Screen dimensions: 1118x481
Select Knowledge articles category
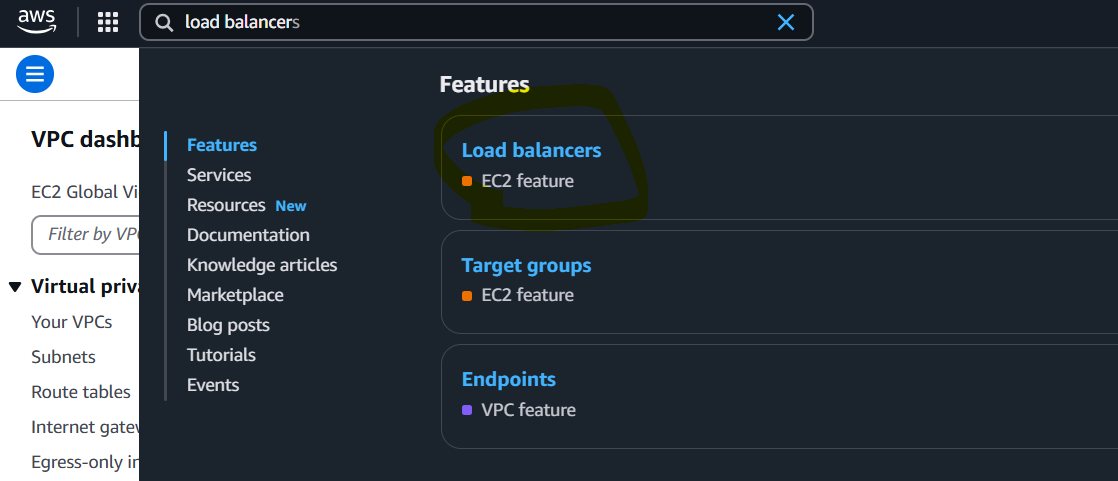point(262,265)
